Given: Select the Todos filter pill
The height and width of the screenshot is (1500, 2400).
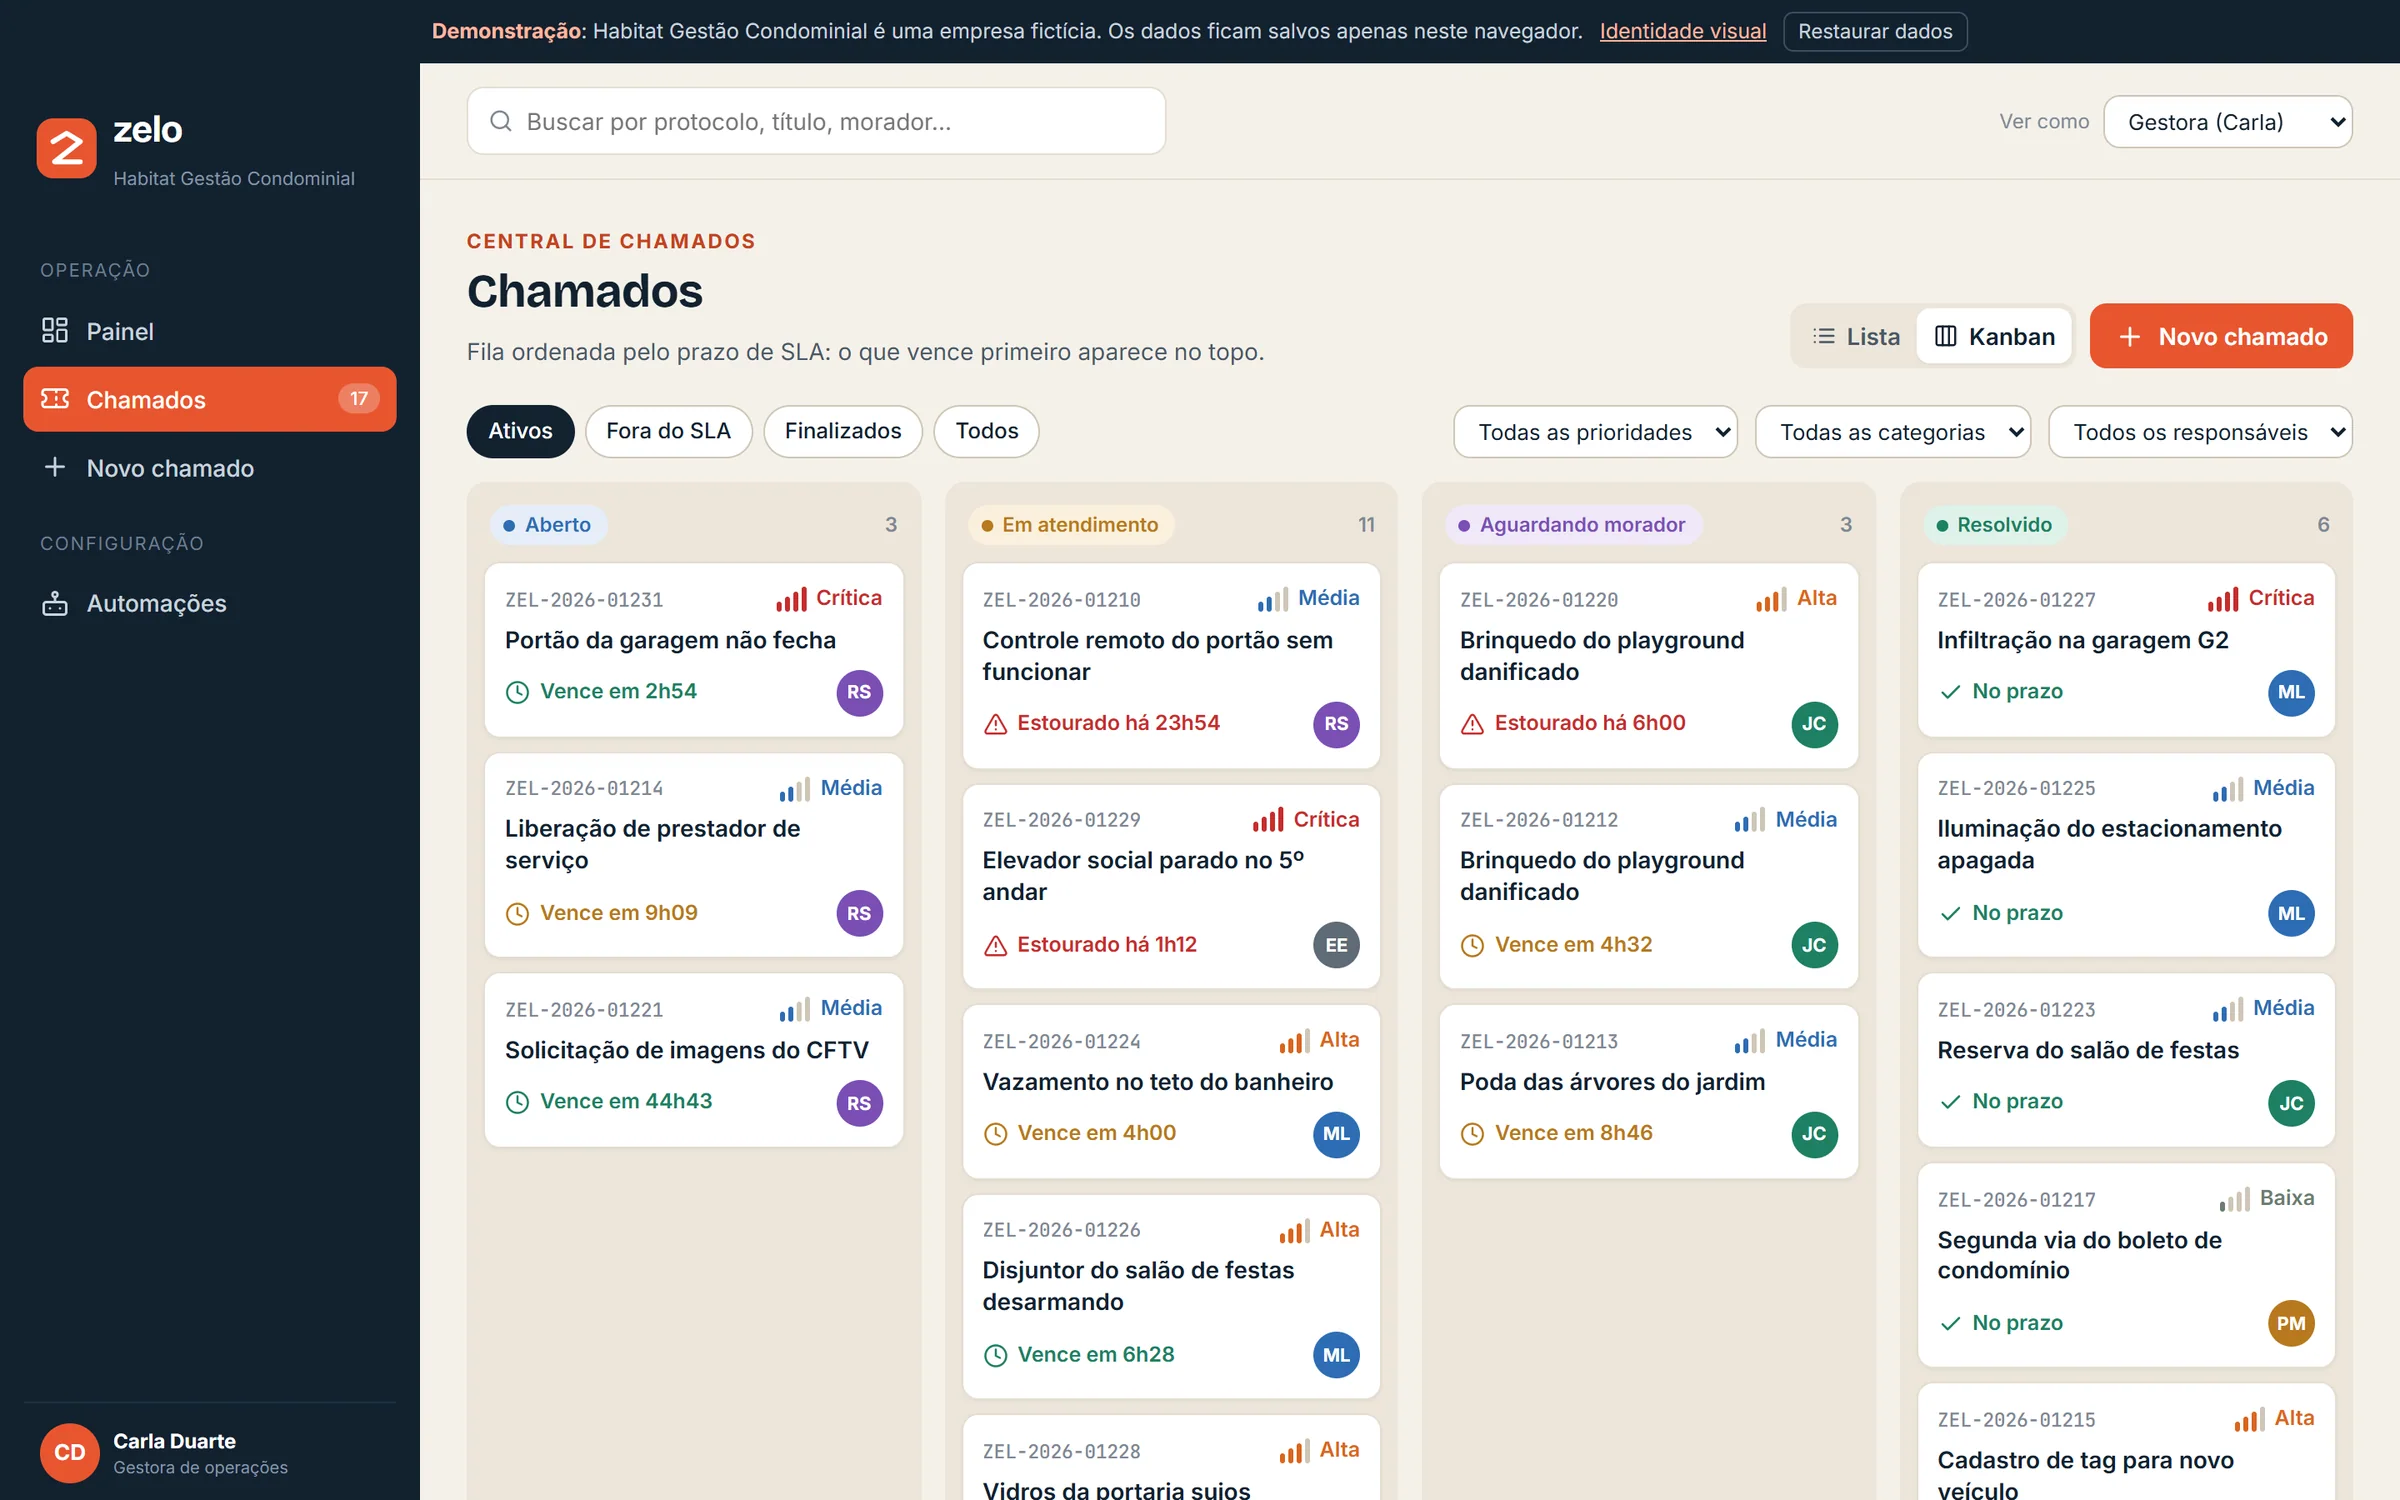Looking at the screenshot, I should tap(986, 431).
